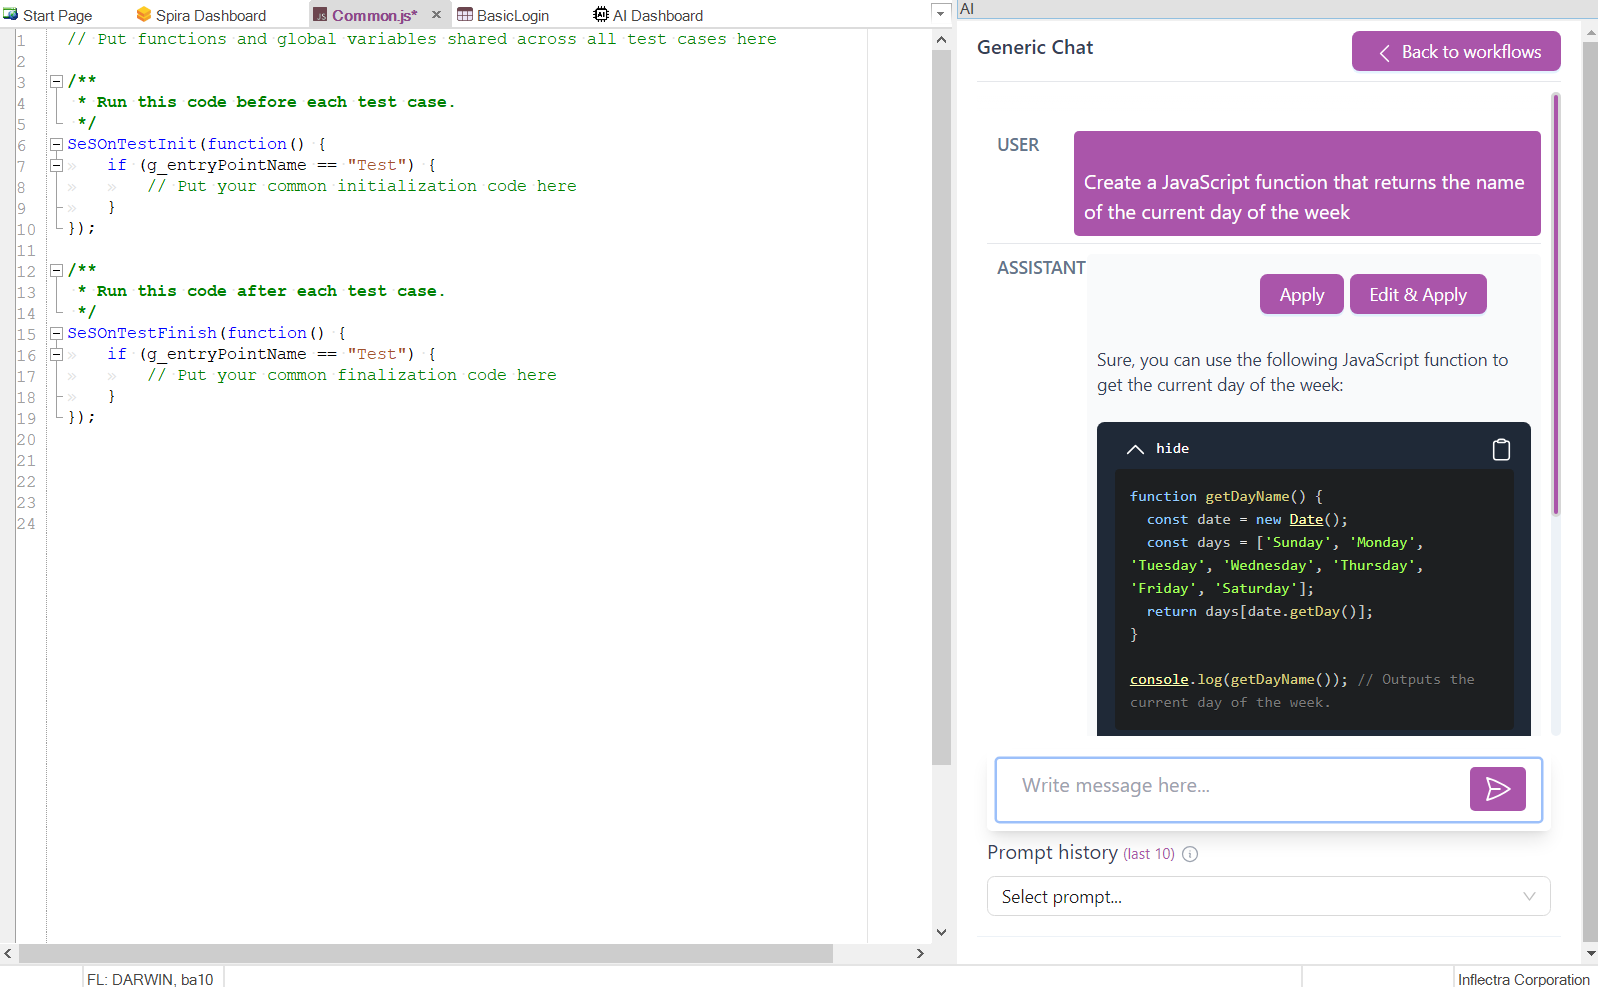Switch to the BasicLogin tab
The height and width of the screenshot is (987, 1598).
[x=512, y=16]
